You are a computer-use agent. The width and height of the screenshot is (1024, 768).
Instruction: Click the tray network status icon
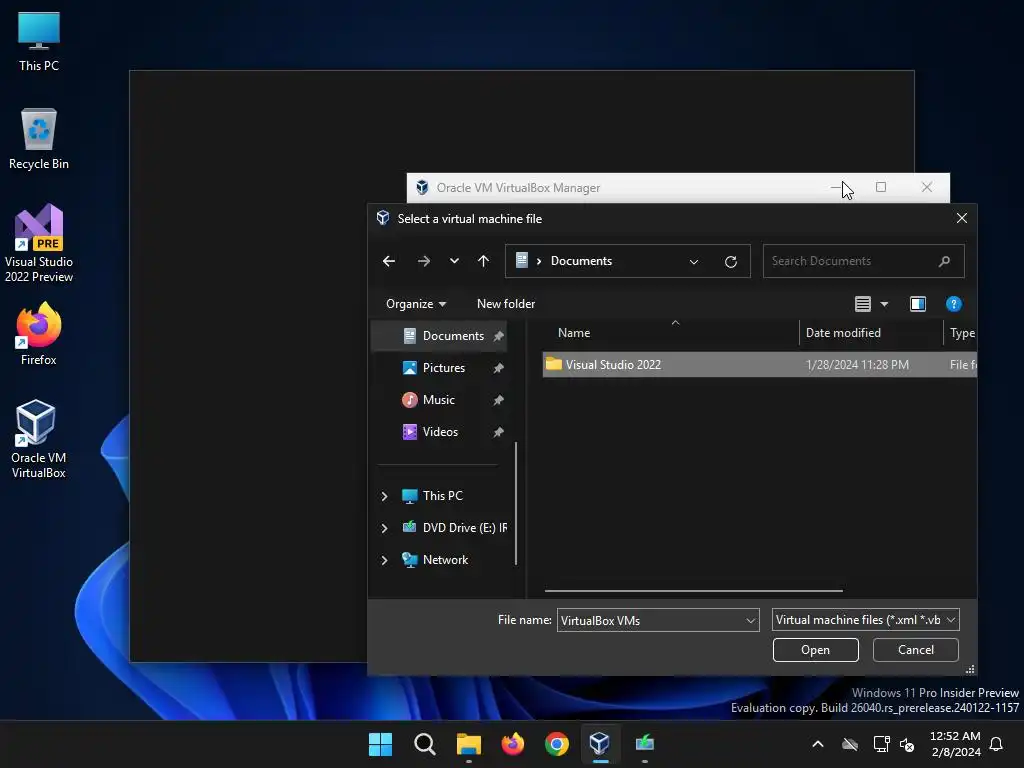pos(881,744)
